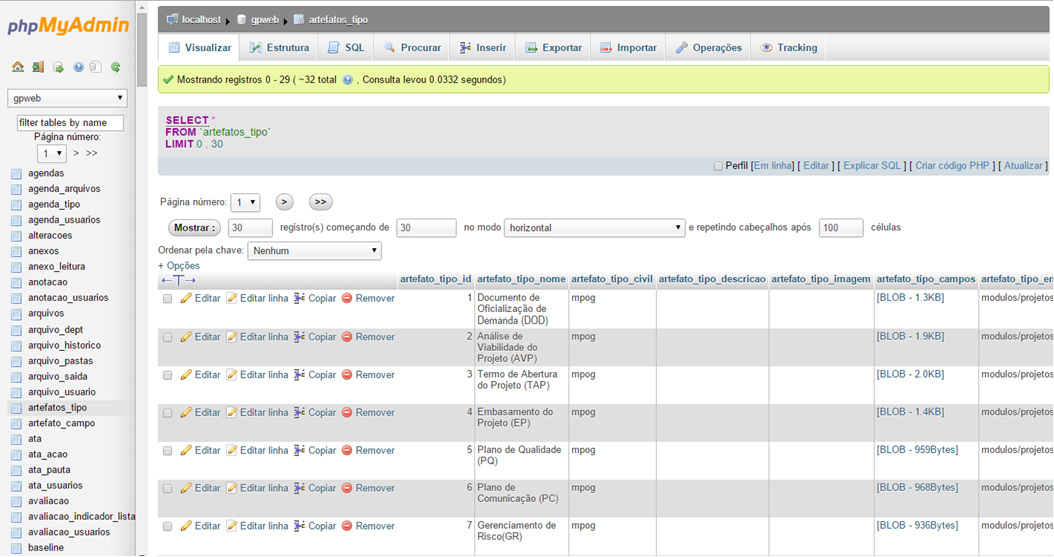The height and width of the screenshot is (557, 1054).
Task: Click the Explicar SQL link
Action: coord(873,166)
